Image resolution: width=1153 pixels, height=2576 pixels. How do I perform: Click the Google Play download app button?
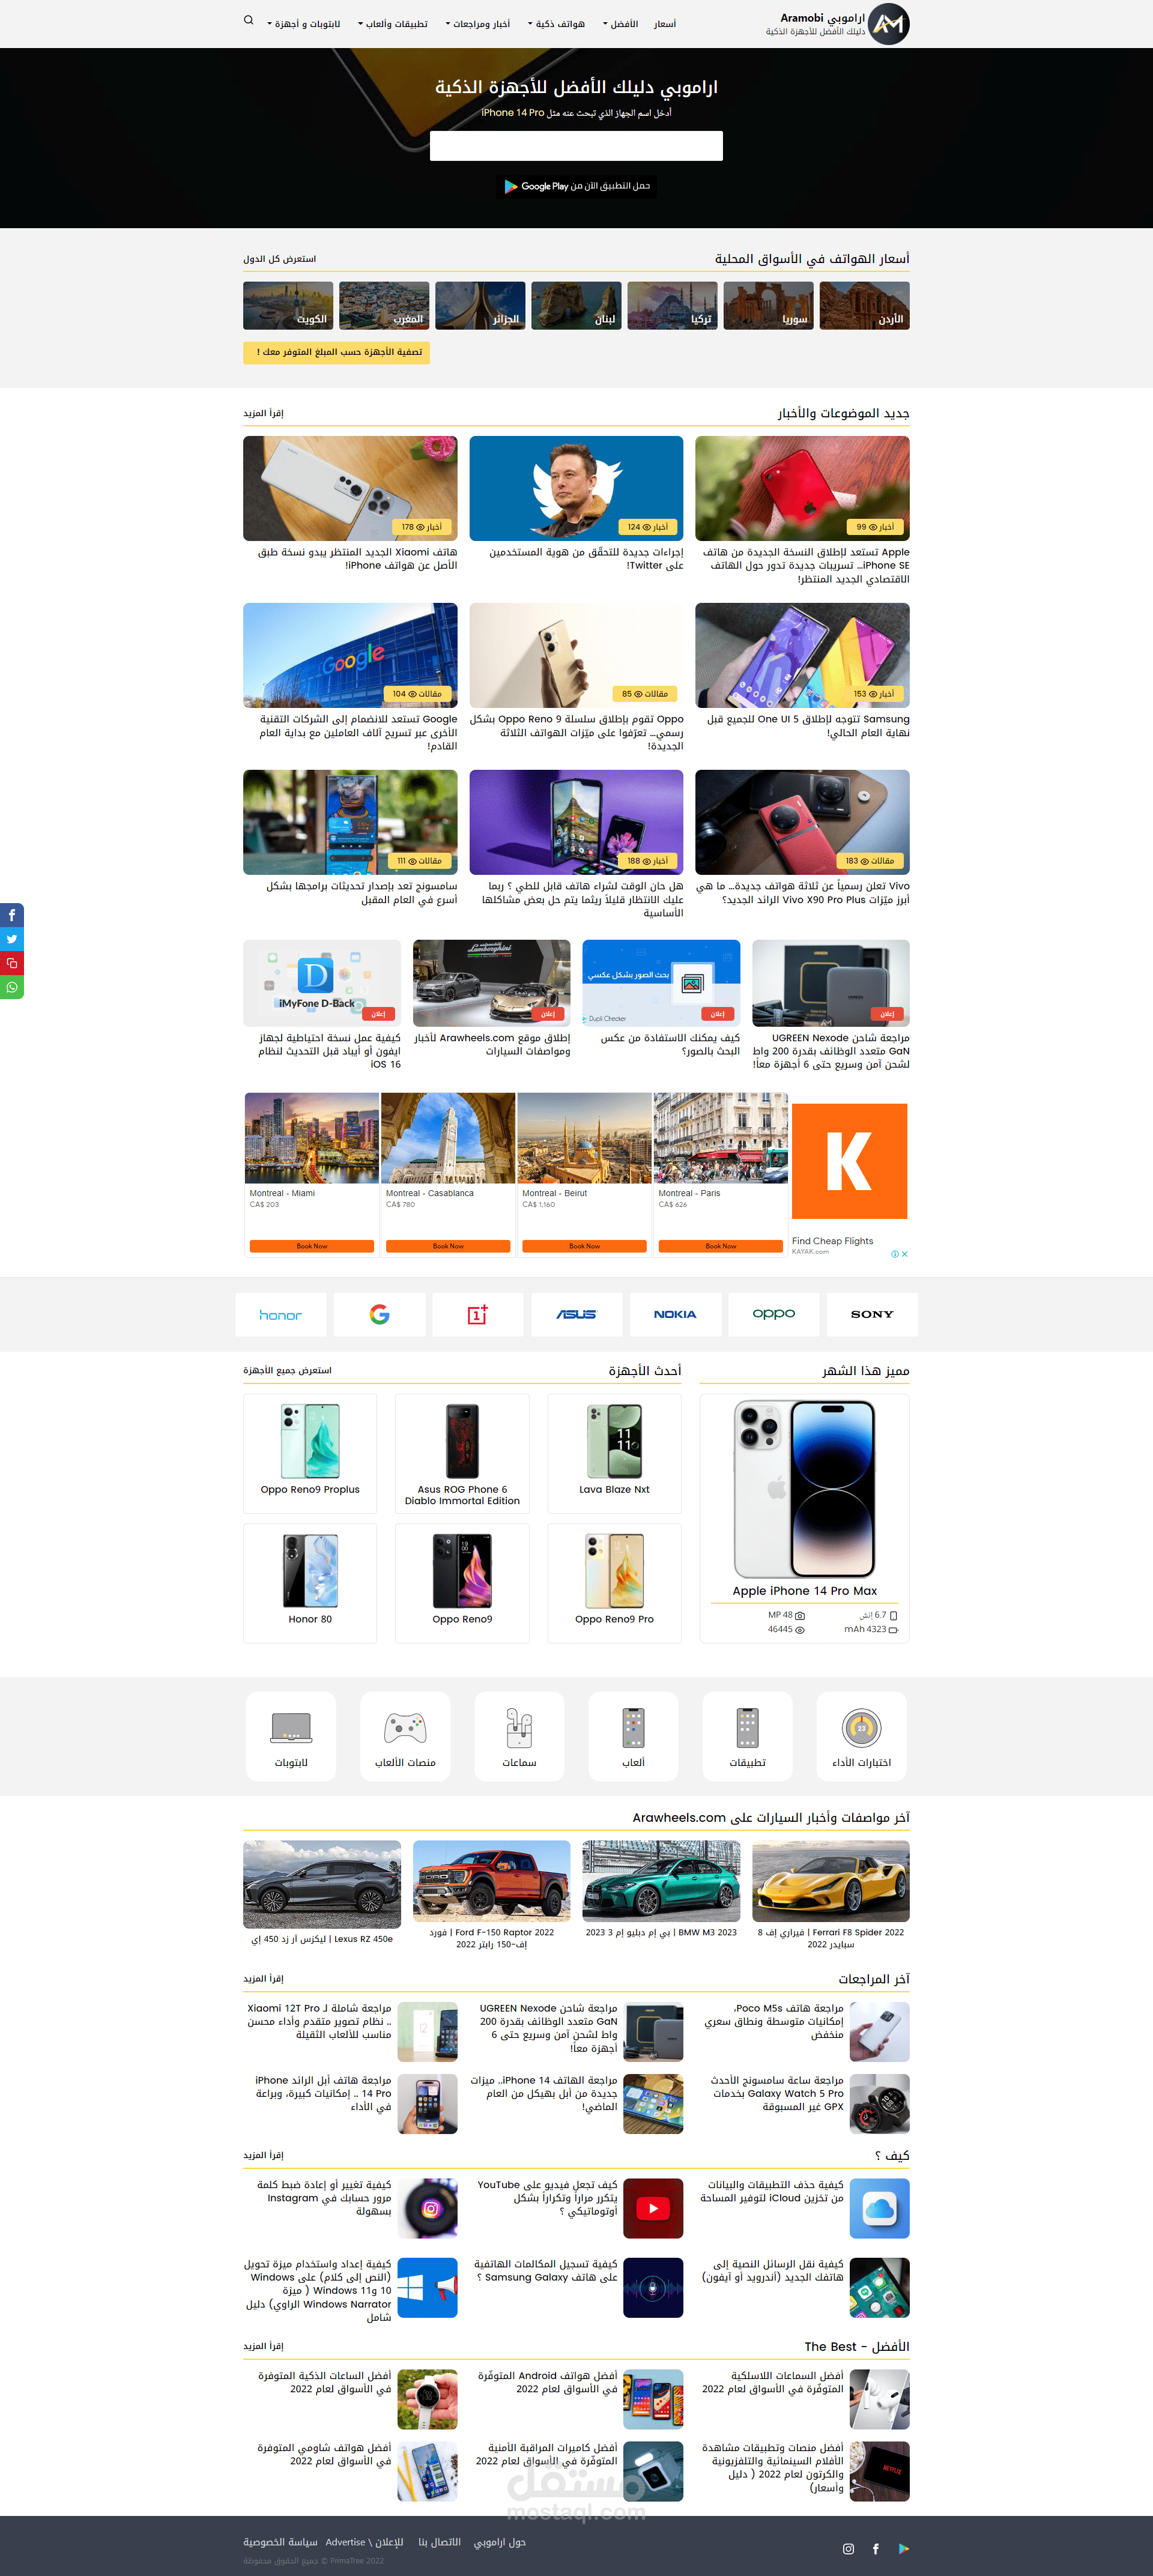pos(576,186)
